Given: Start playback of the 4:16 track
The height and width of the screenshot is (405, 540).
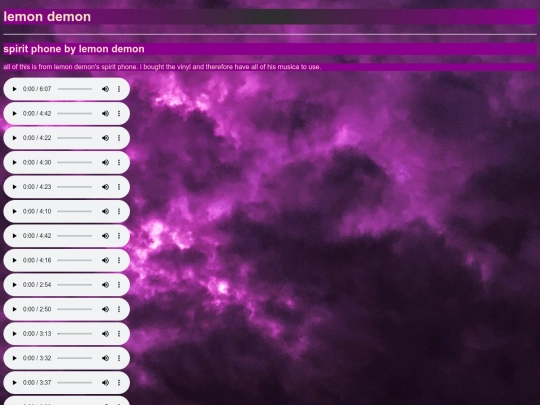Looking at the screenshot, I should [14, 260].
